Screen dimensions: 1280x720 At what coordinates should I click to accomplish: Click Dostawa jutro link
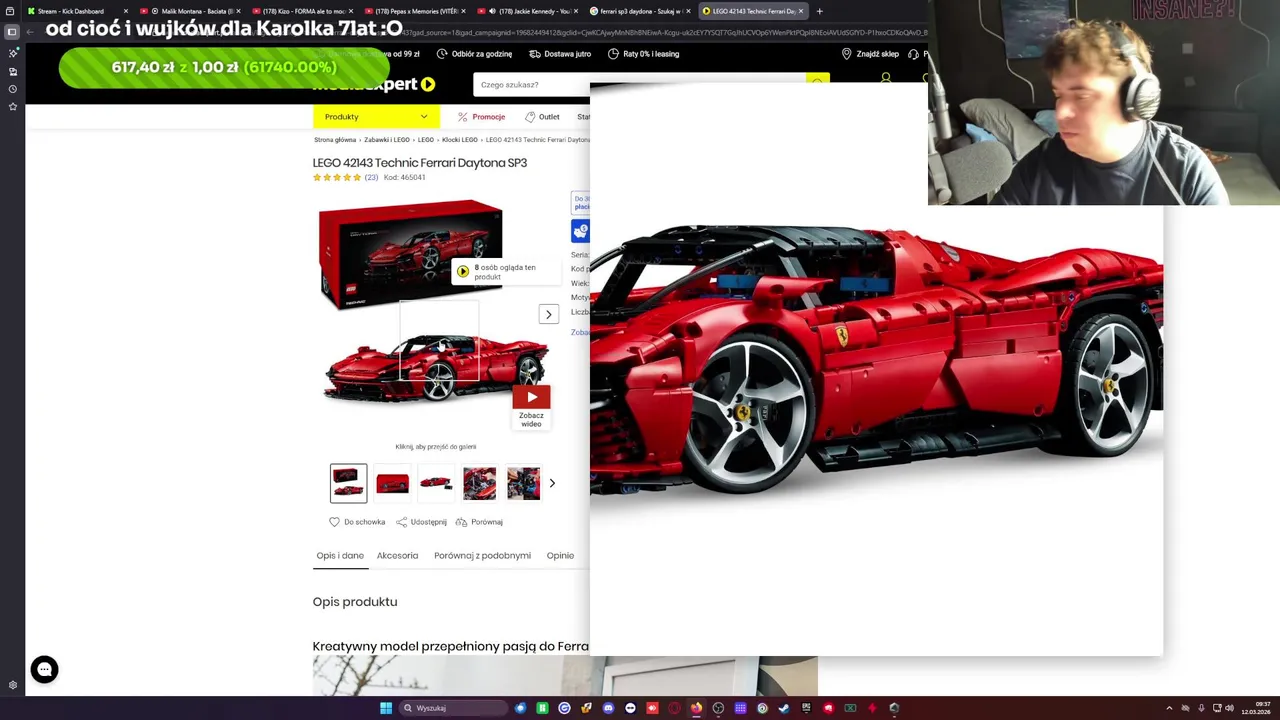click(x=560, y=54)
